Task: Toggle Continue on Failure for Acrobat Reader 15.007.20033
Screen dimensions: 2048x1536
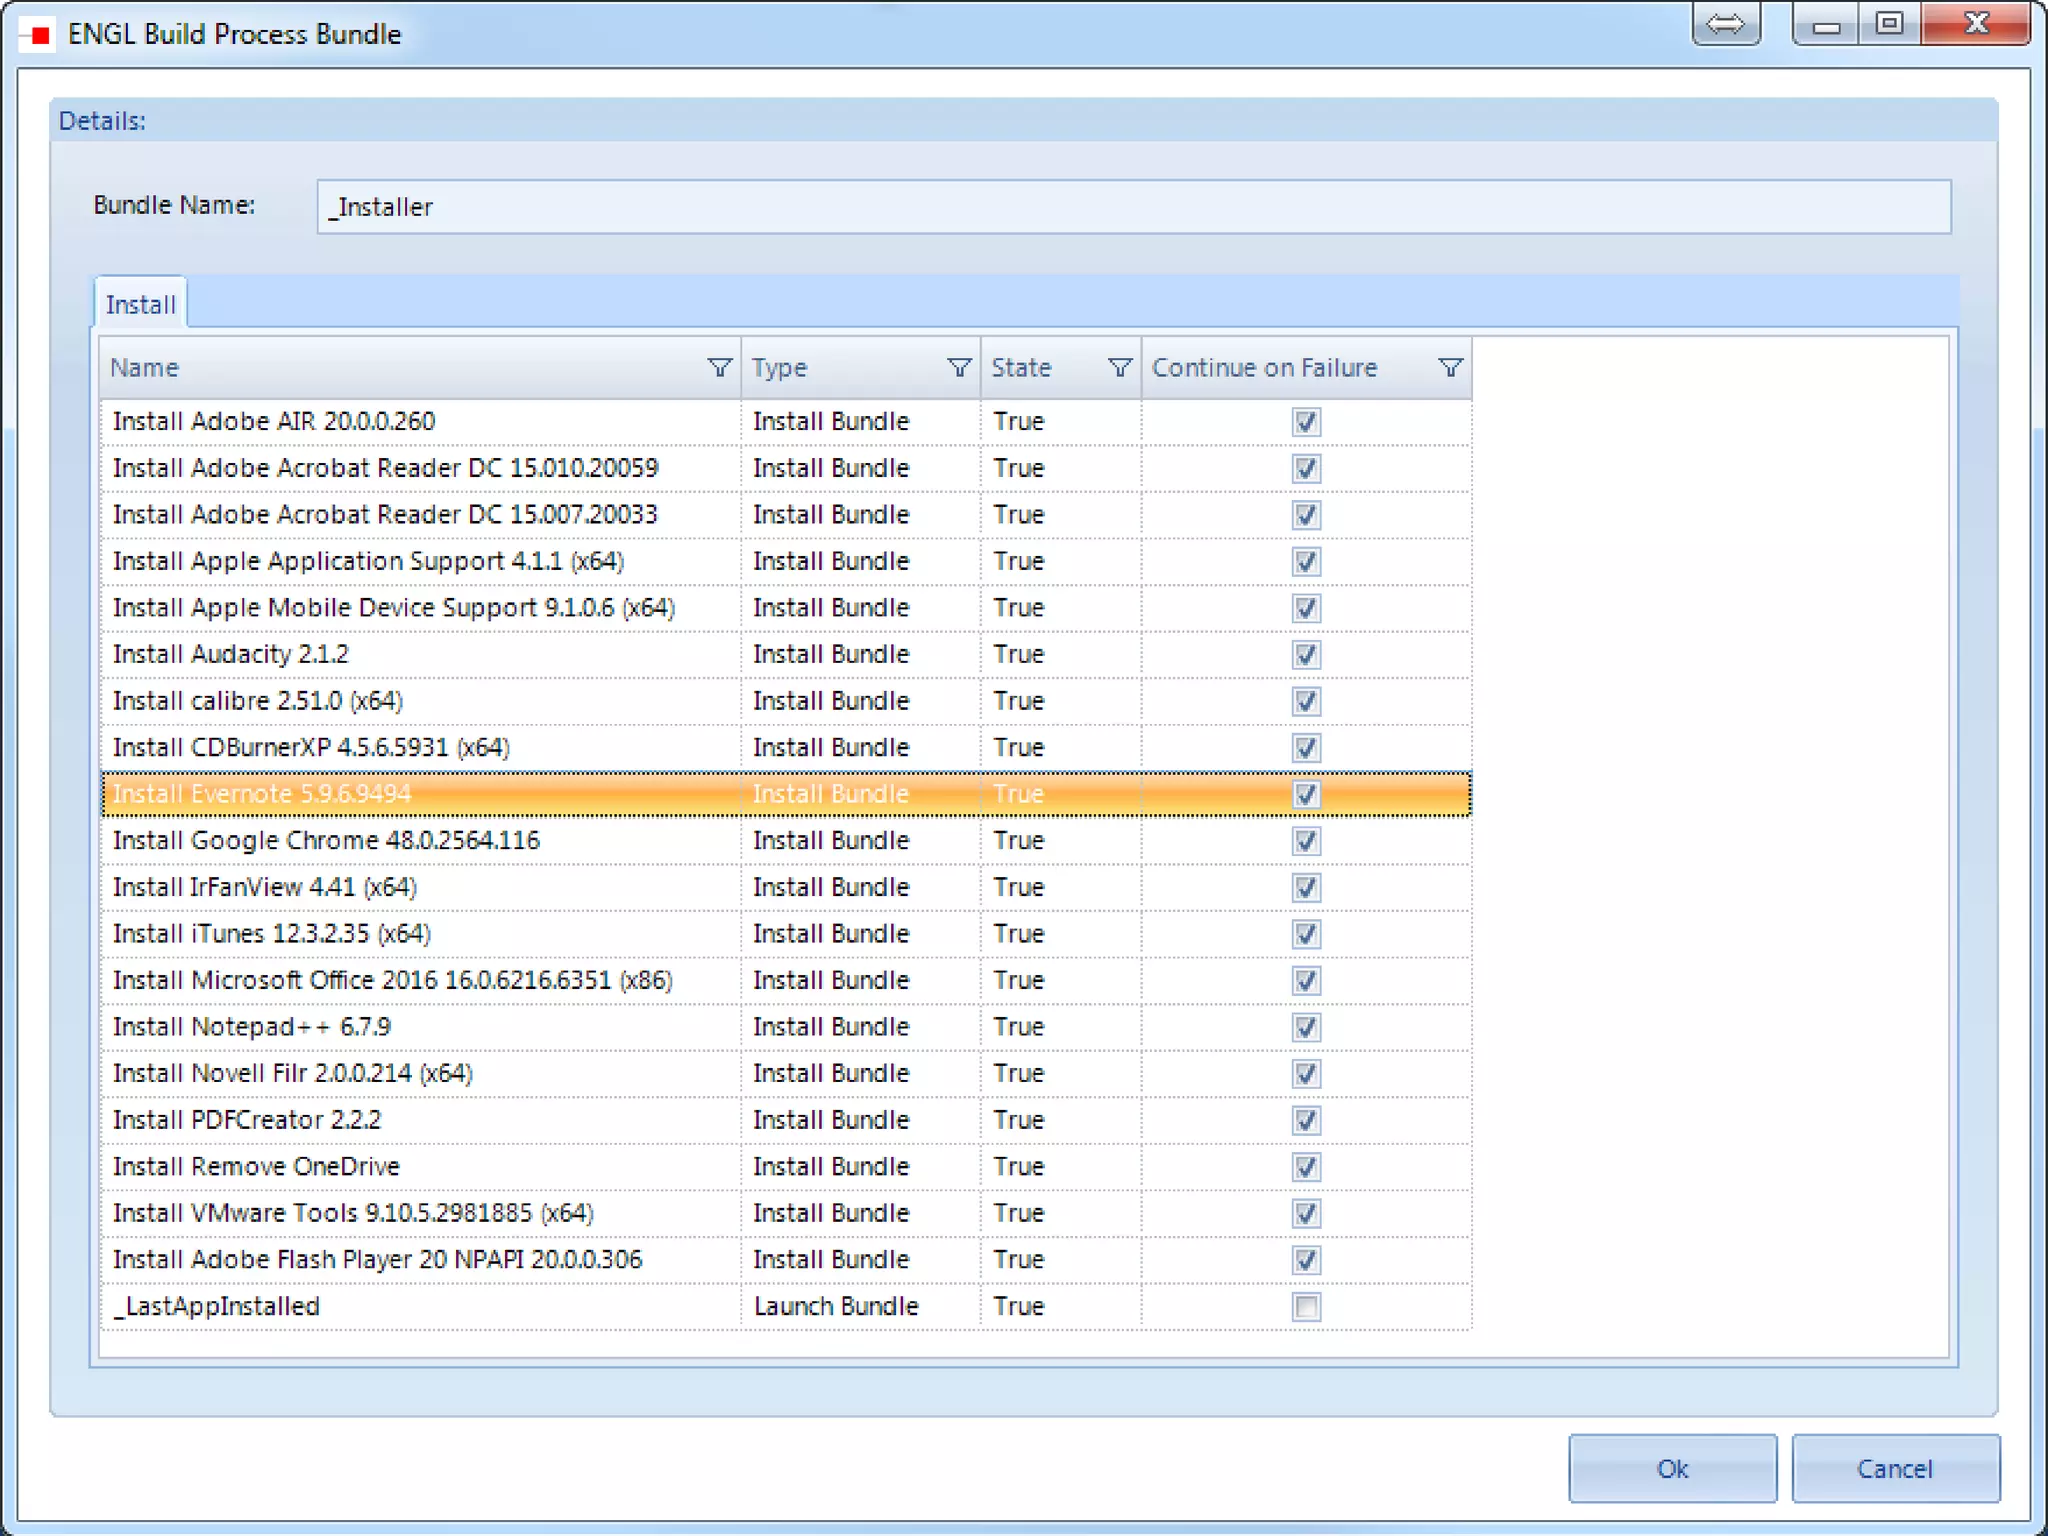Action: (1306, 515)
